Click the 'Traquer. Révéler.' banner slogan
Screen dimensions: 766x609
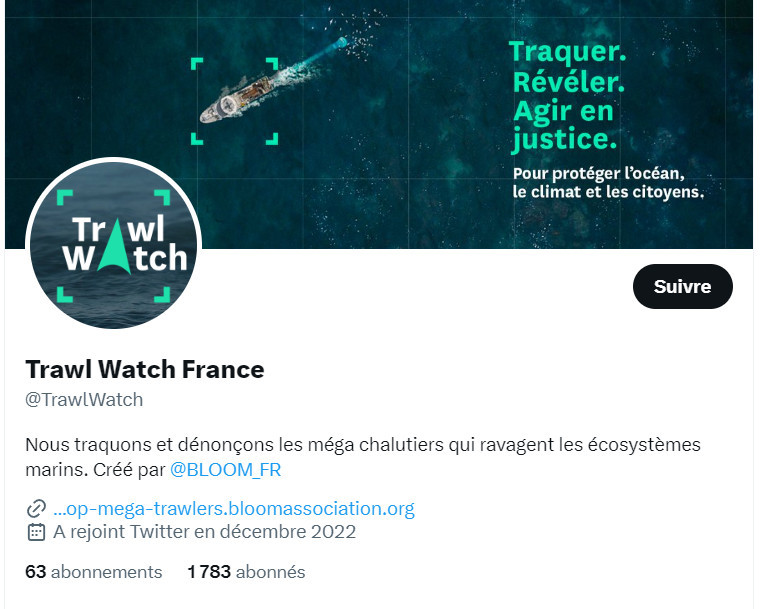pyautogui.click(x=569, y=66)
